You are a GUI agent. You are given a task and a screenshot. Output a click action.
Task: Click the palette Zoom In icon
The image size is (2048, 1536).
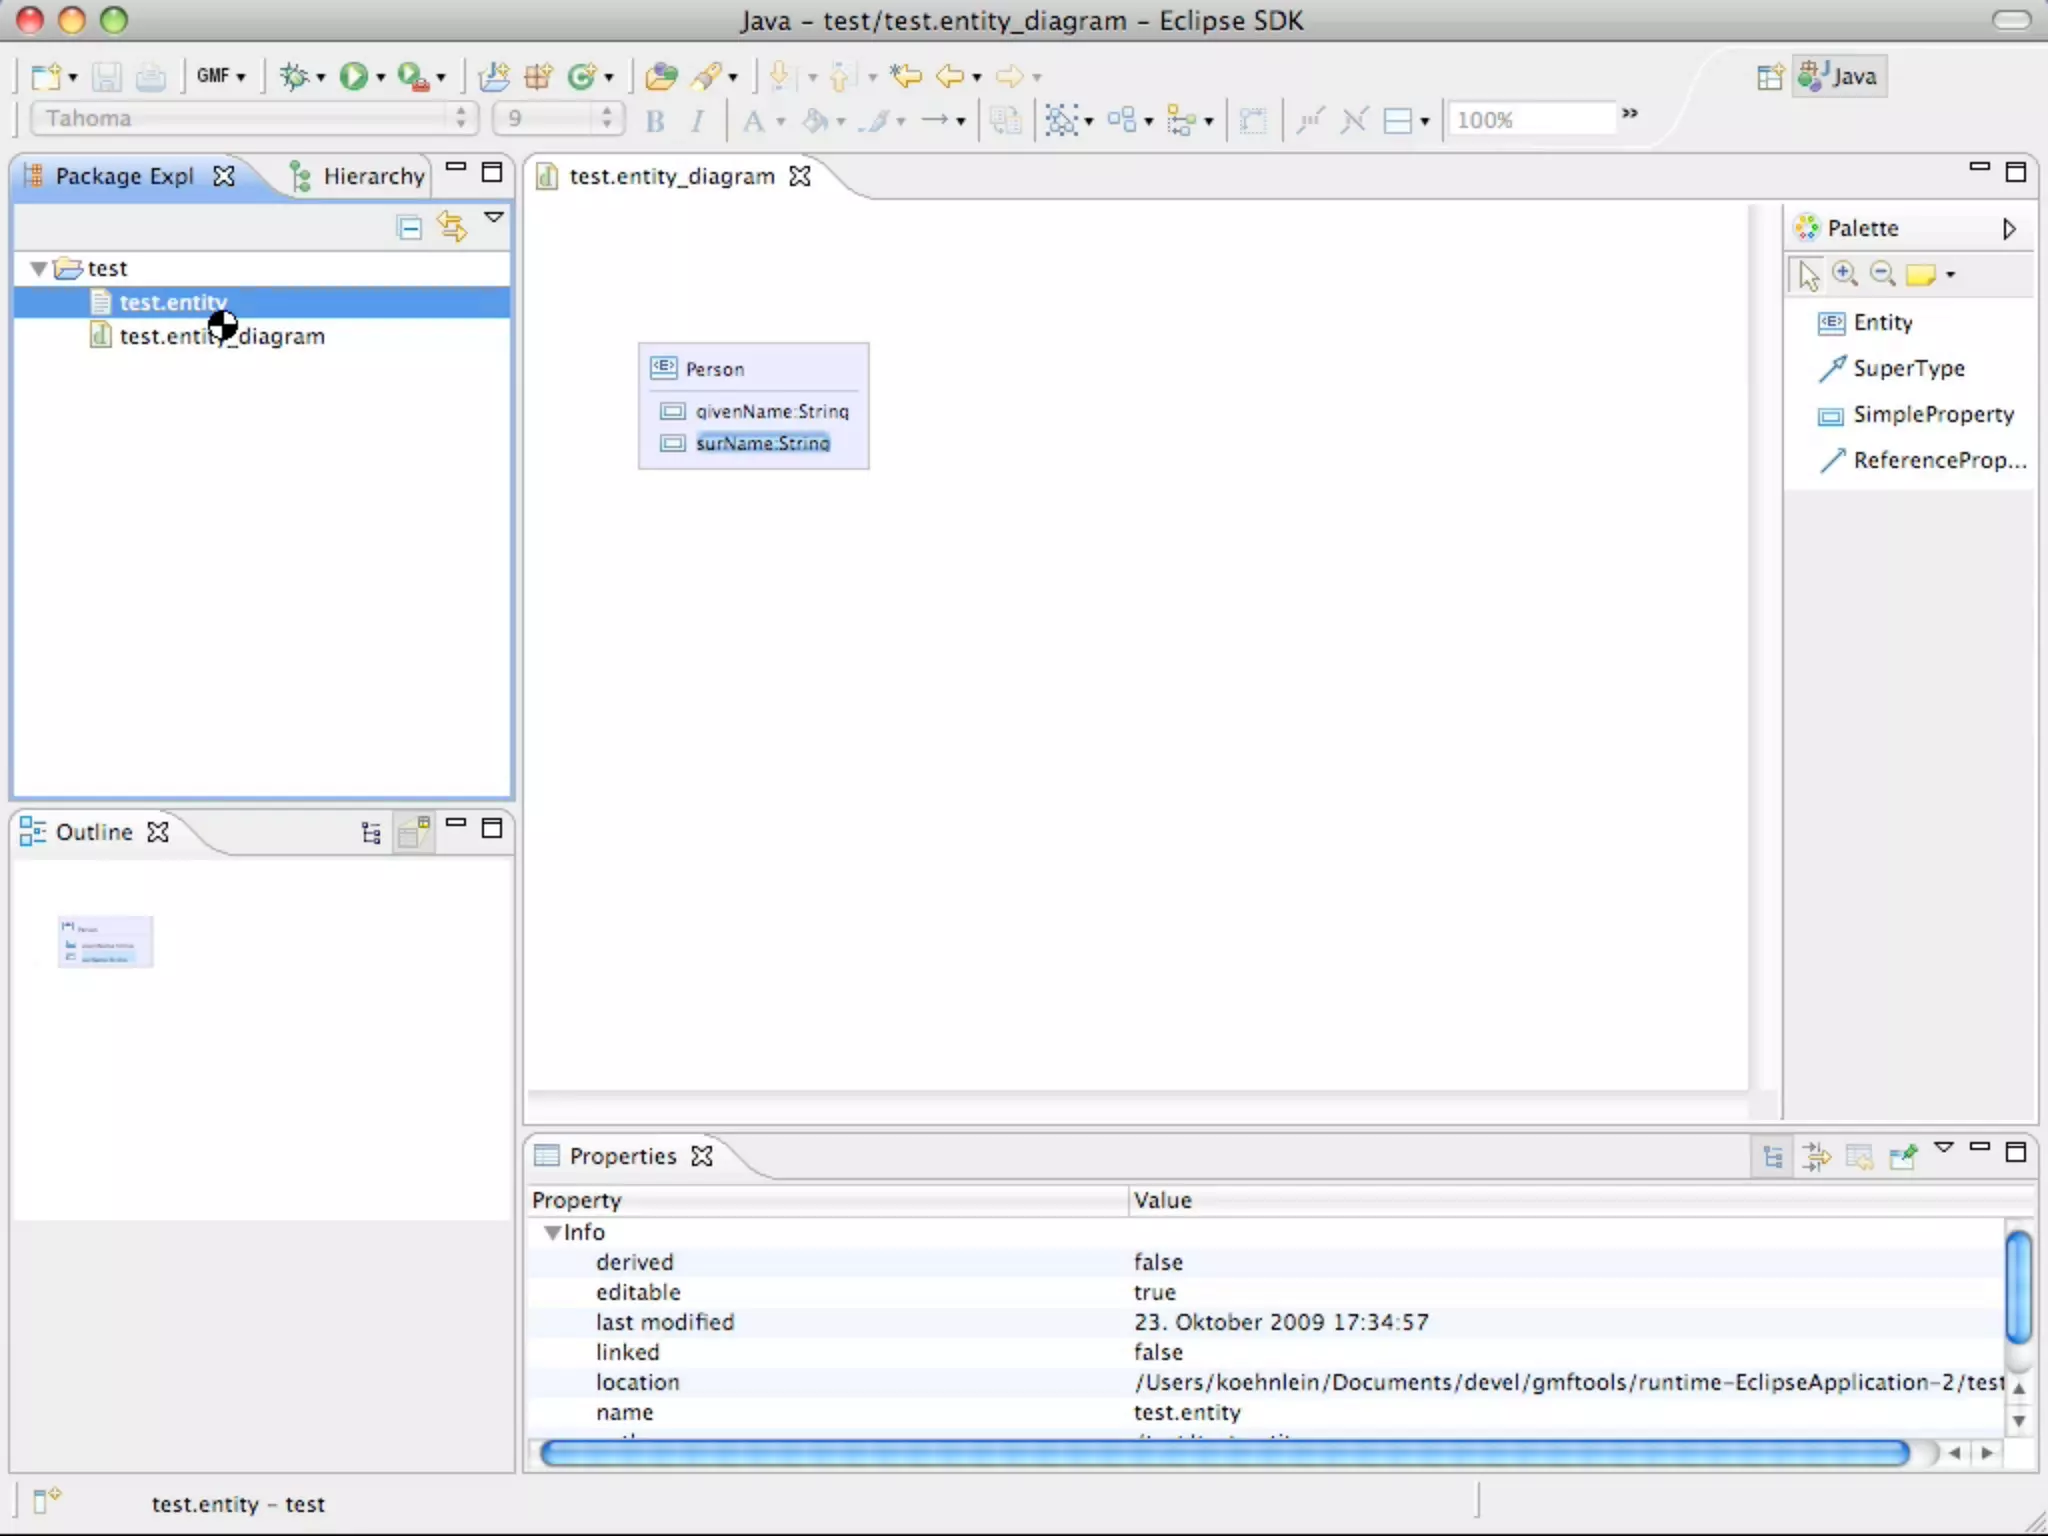(1845, 274)
